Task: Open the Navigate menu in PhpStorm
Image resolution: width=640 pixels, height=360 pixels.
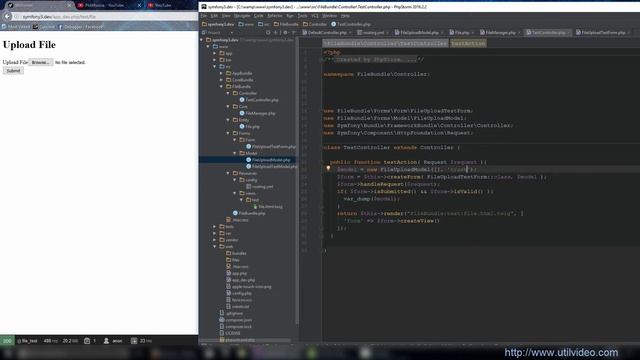Action: 242,16
